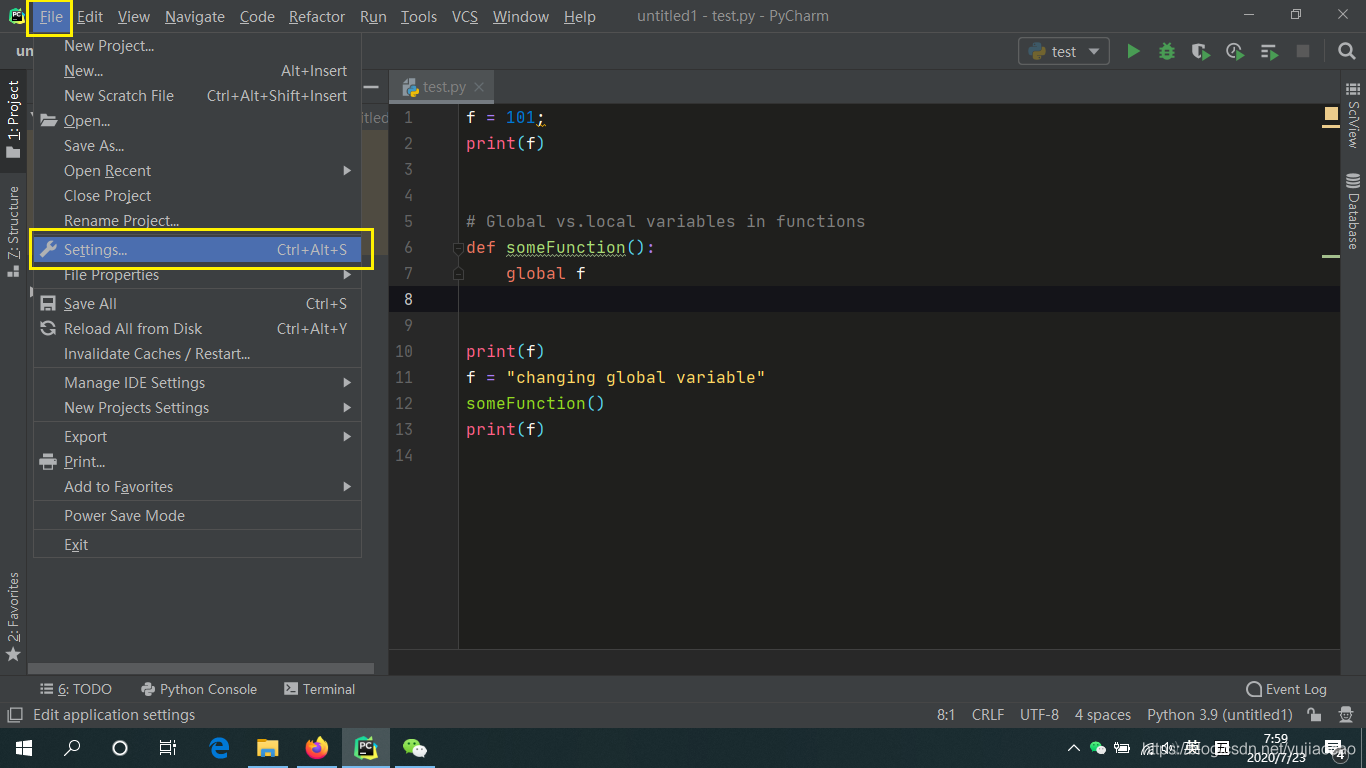Open the Edit menu
Image resolution: width=1366 pixels, height=768 pixels.
pyautogui.click(x=90, y=17)
